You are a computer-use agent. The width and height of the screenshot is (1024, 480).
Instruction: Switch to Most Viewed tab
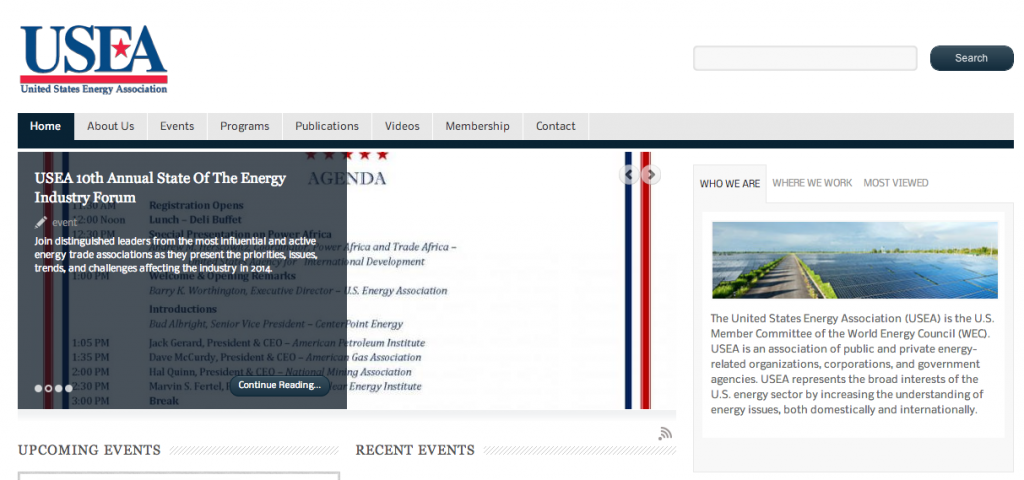(895, 183)
